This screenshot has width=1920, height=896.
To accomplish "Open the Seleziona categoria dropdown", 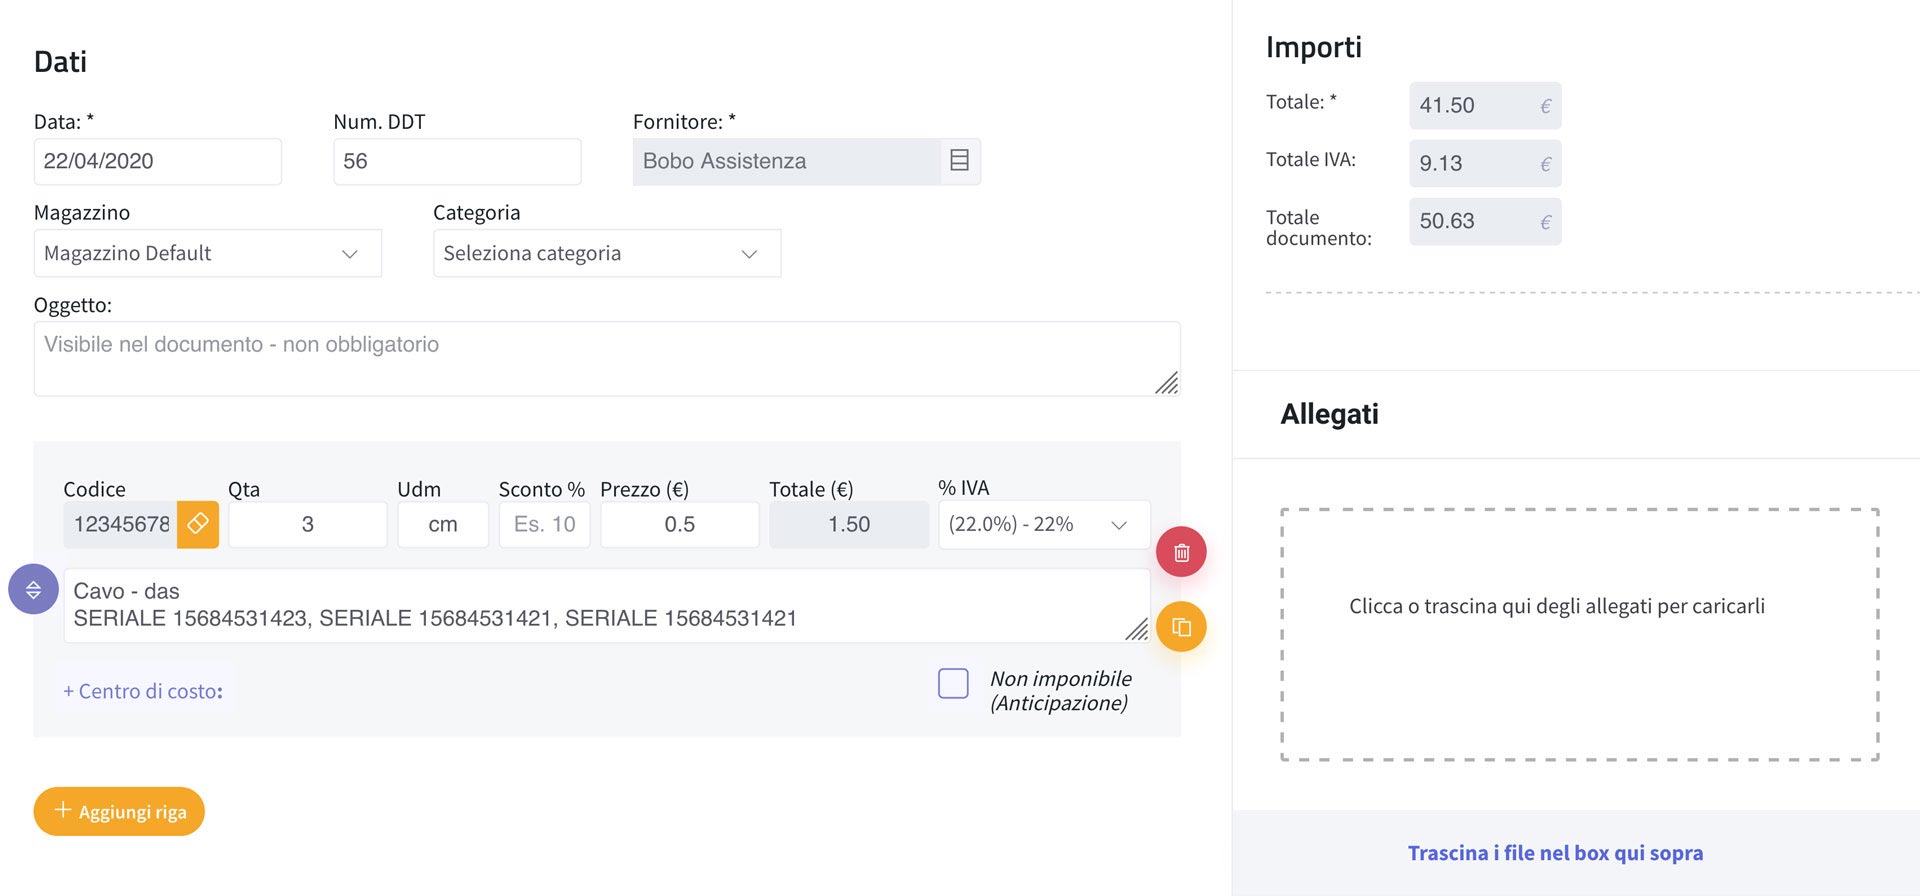I will (607, 253).
